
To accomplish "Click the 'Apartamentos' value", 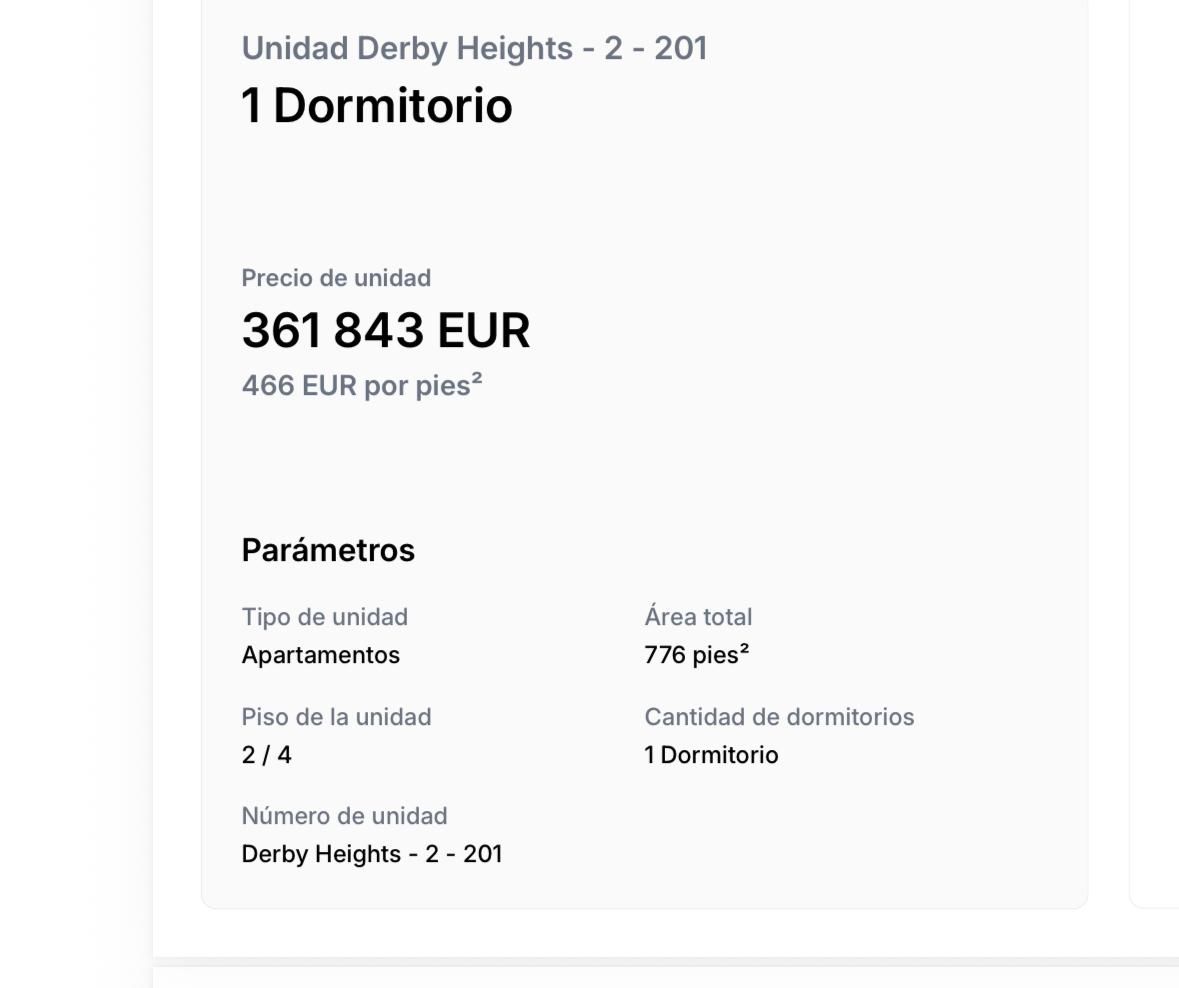I will click(x=320, y=655).
